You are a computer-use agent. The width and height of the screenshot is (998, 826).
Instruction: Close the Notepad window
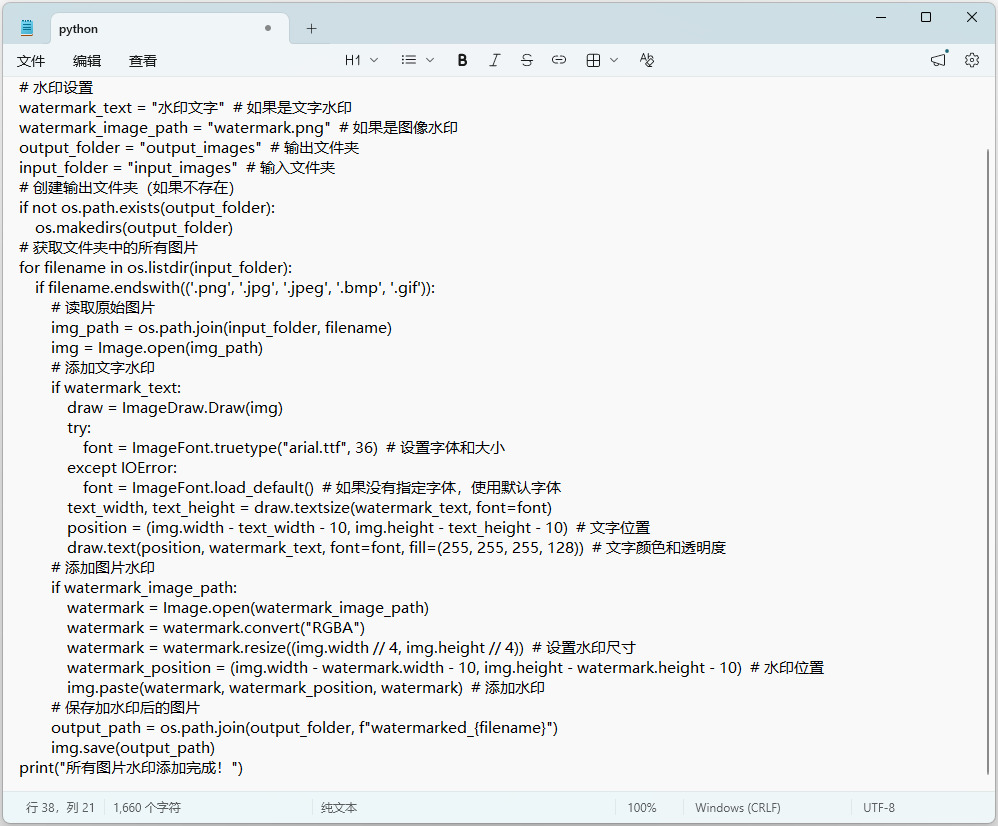(x=972, y=17)
